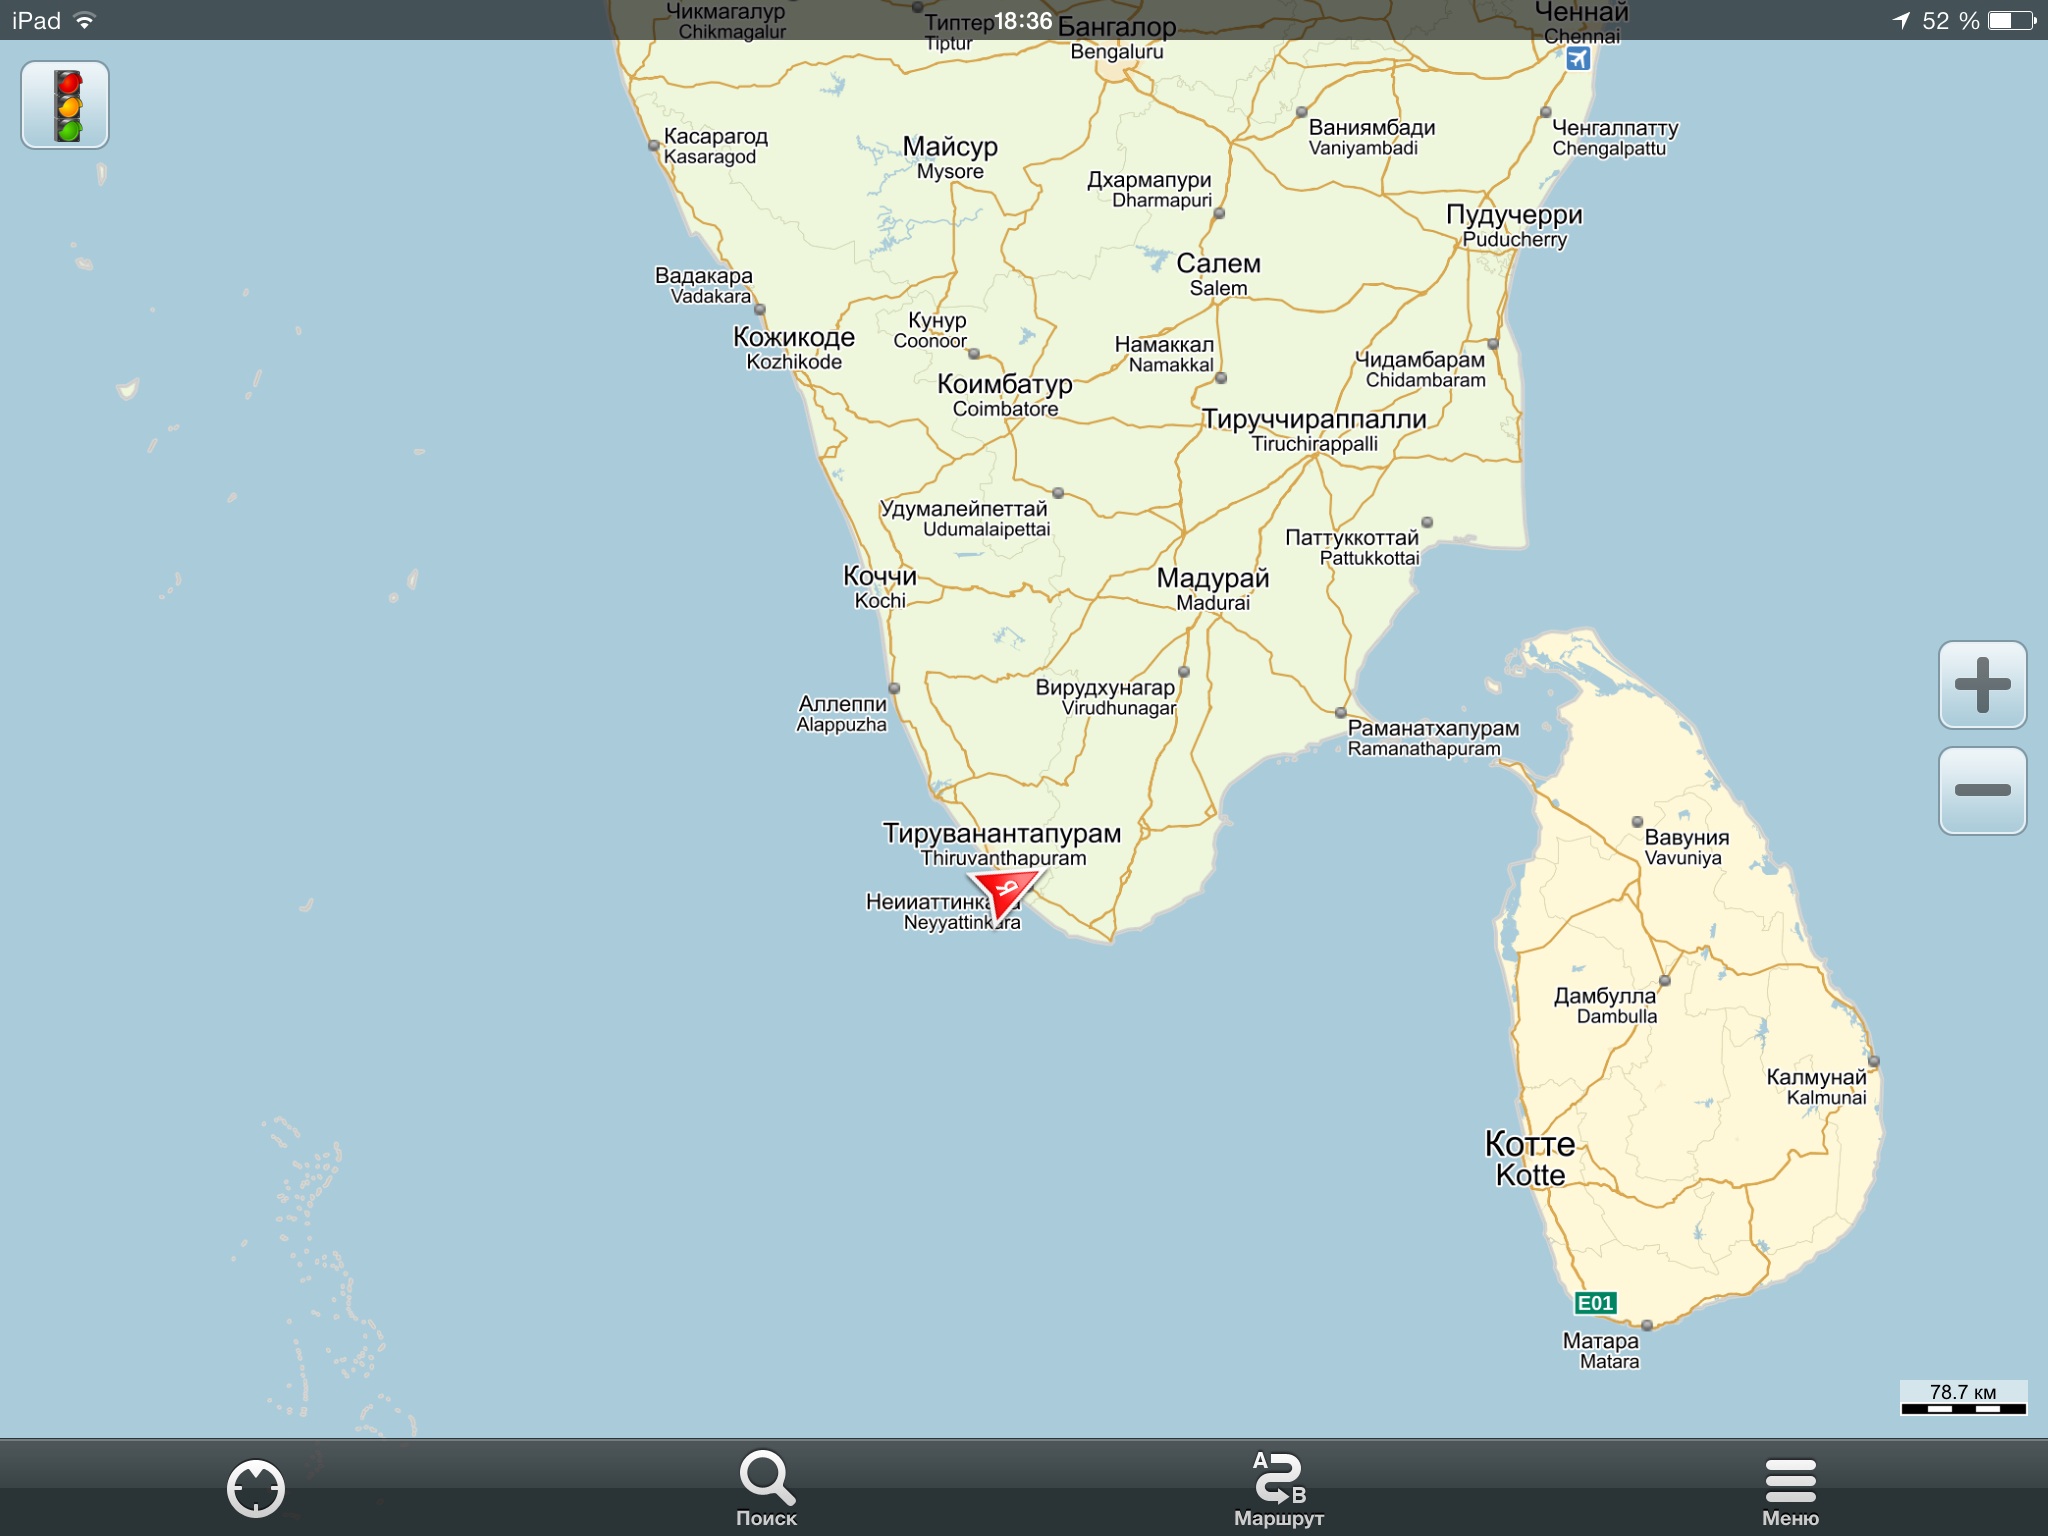This screenshot has width=2048, height=1536.
Task: Open Маршрут route planner
Action: click(x=1279, y=1488)
